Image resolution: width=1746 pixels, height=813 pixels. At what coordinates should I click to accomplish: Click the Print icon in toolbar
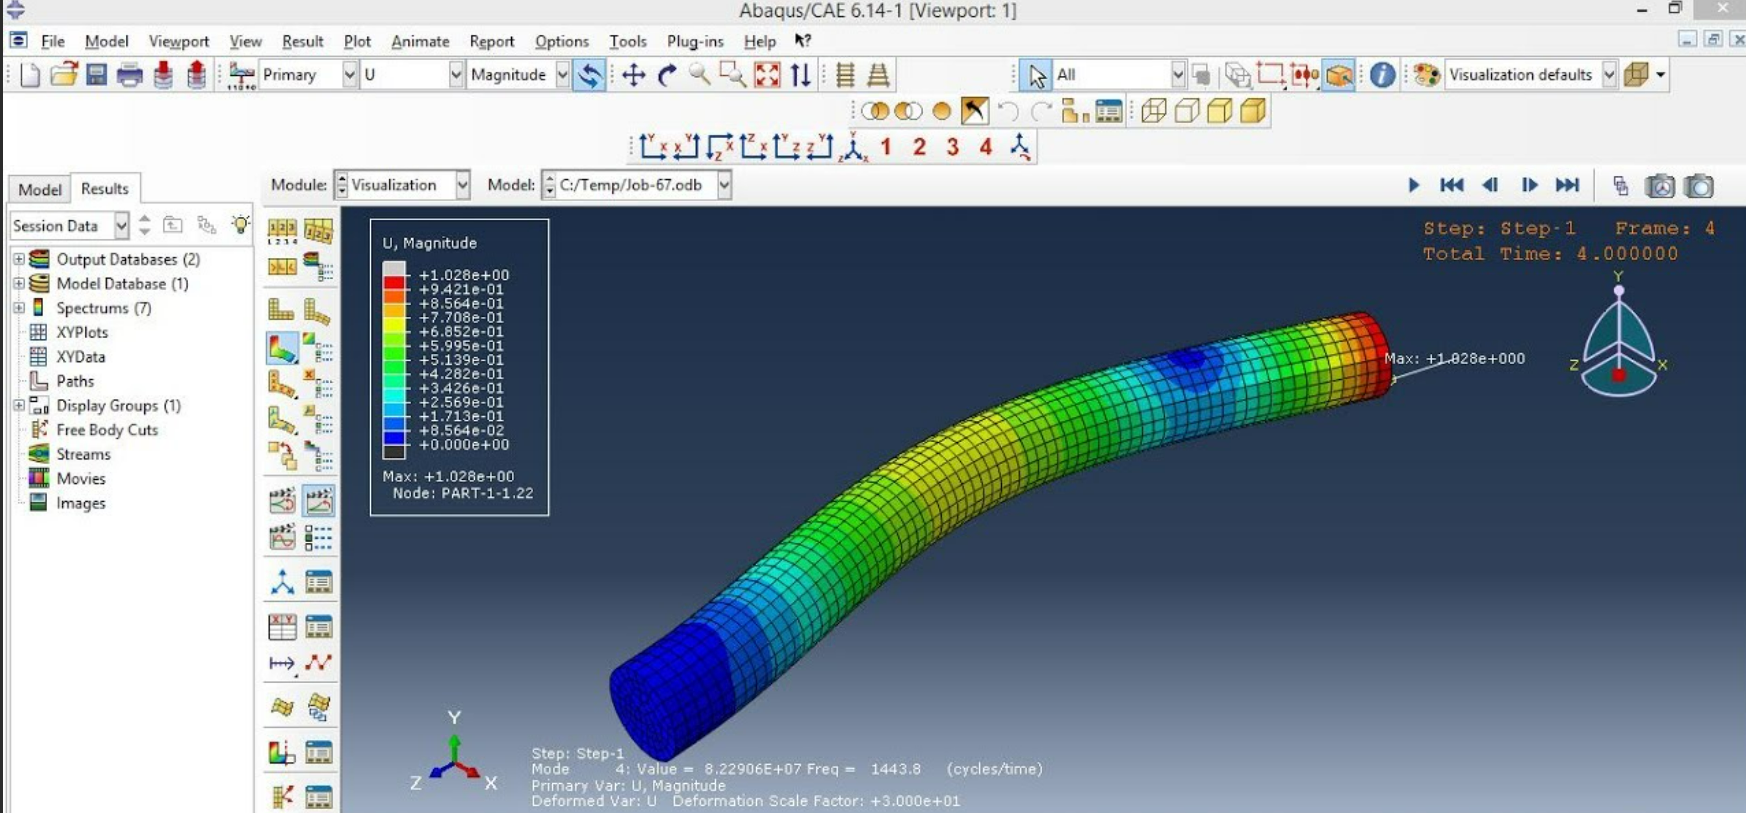129,75
